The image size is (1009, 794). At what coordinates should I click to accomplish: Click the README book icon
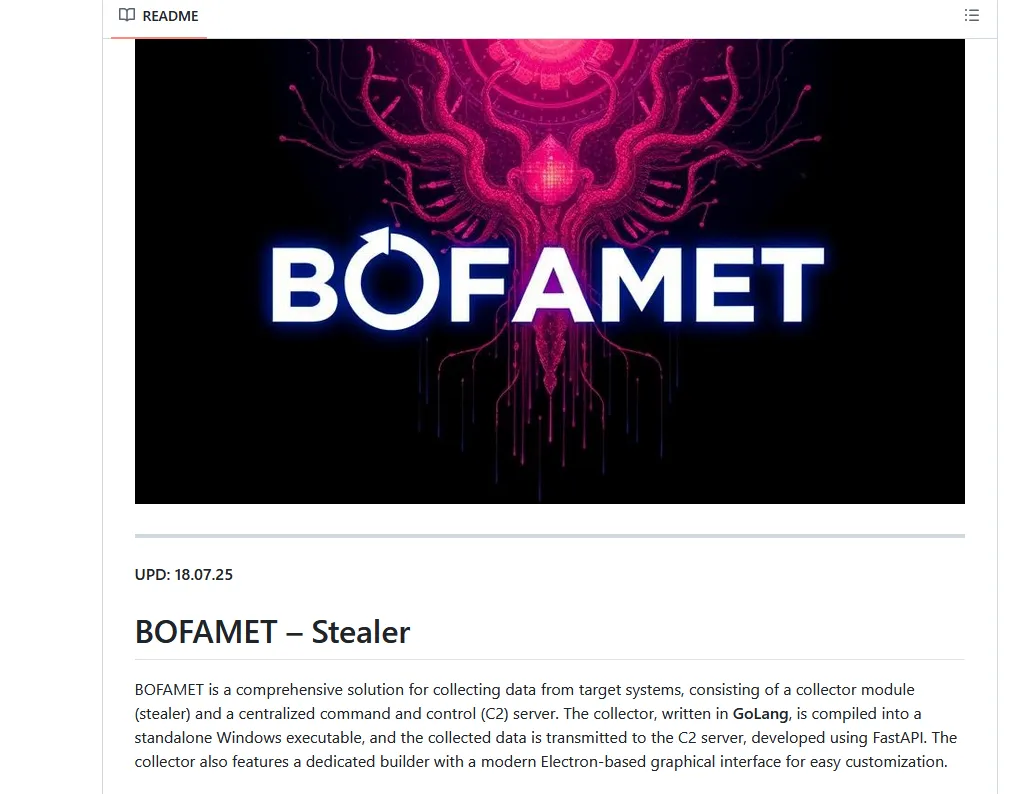click(127, 15)
